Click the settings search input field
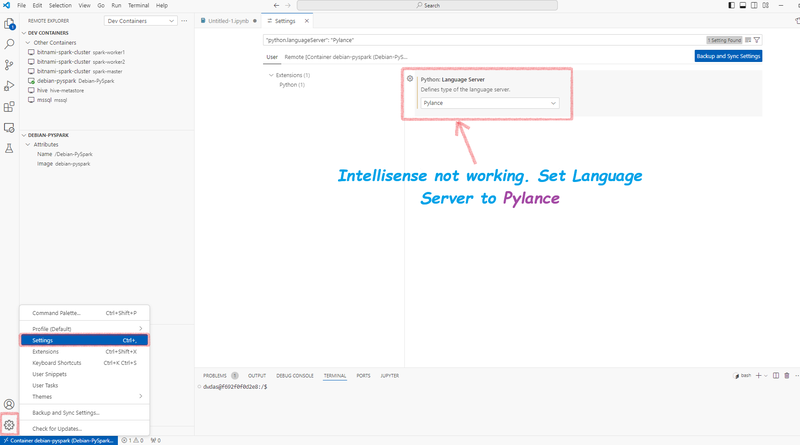 484,40
